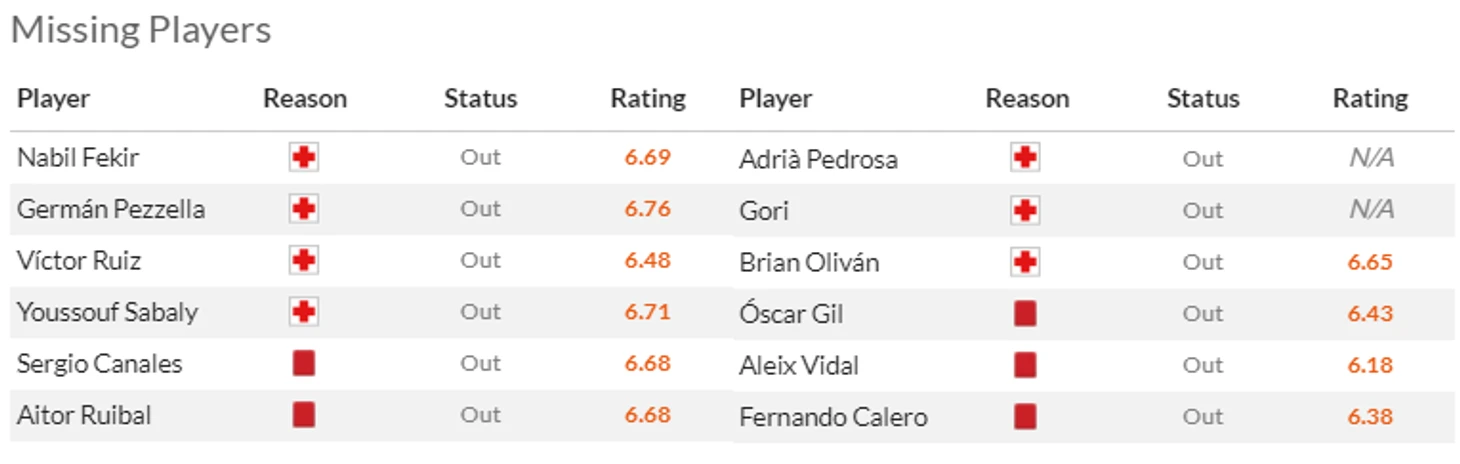
Task: Click the left table's Rating column header
Action: 648,98
